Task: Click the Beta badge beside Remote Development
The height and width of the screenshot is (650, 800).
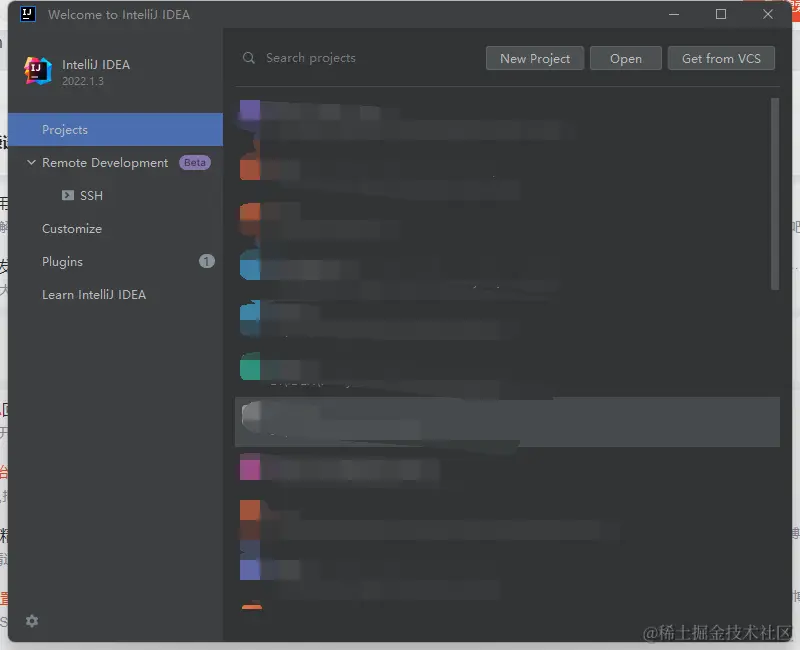Action: tap(195, 162)
